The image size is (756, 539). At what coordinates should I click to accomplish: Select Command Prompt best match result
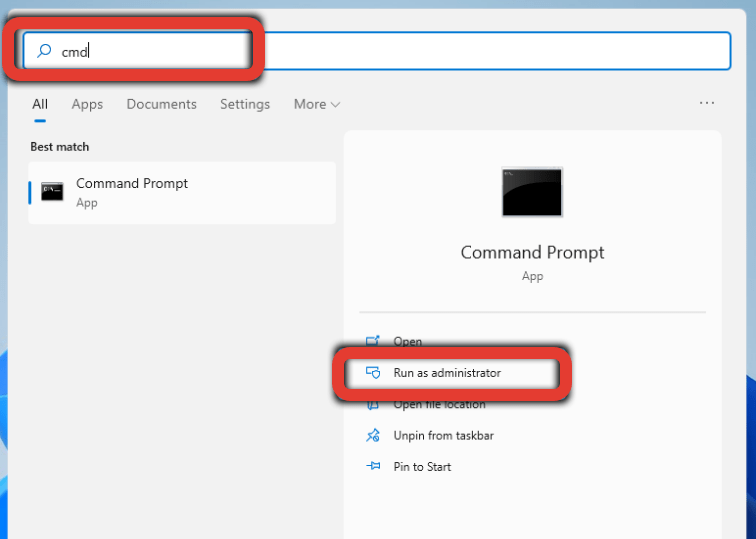click(182, 193)
